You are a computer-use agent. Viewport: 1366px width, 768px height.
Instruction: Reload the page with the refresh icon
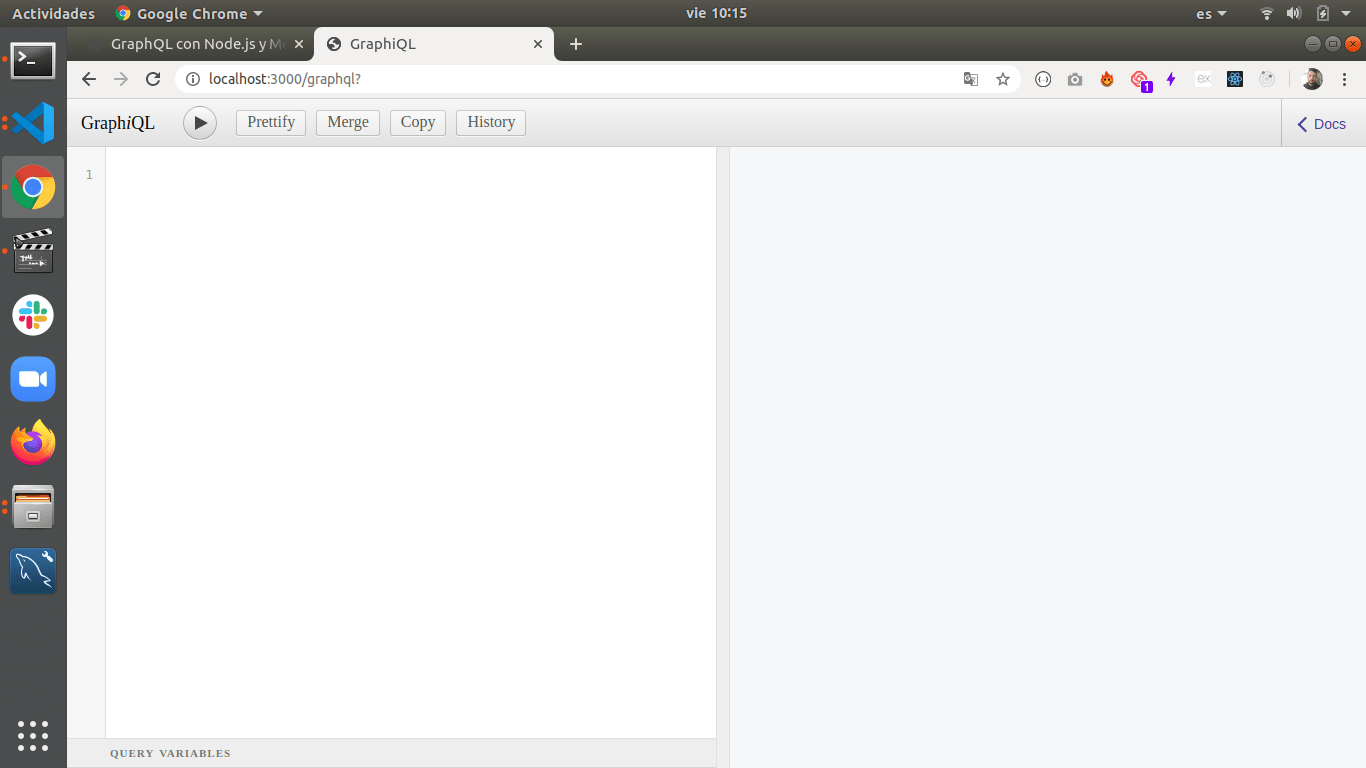pyautogui.click(x=153, y=79)
